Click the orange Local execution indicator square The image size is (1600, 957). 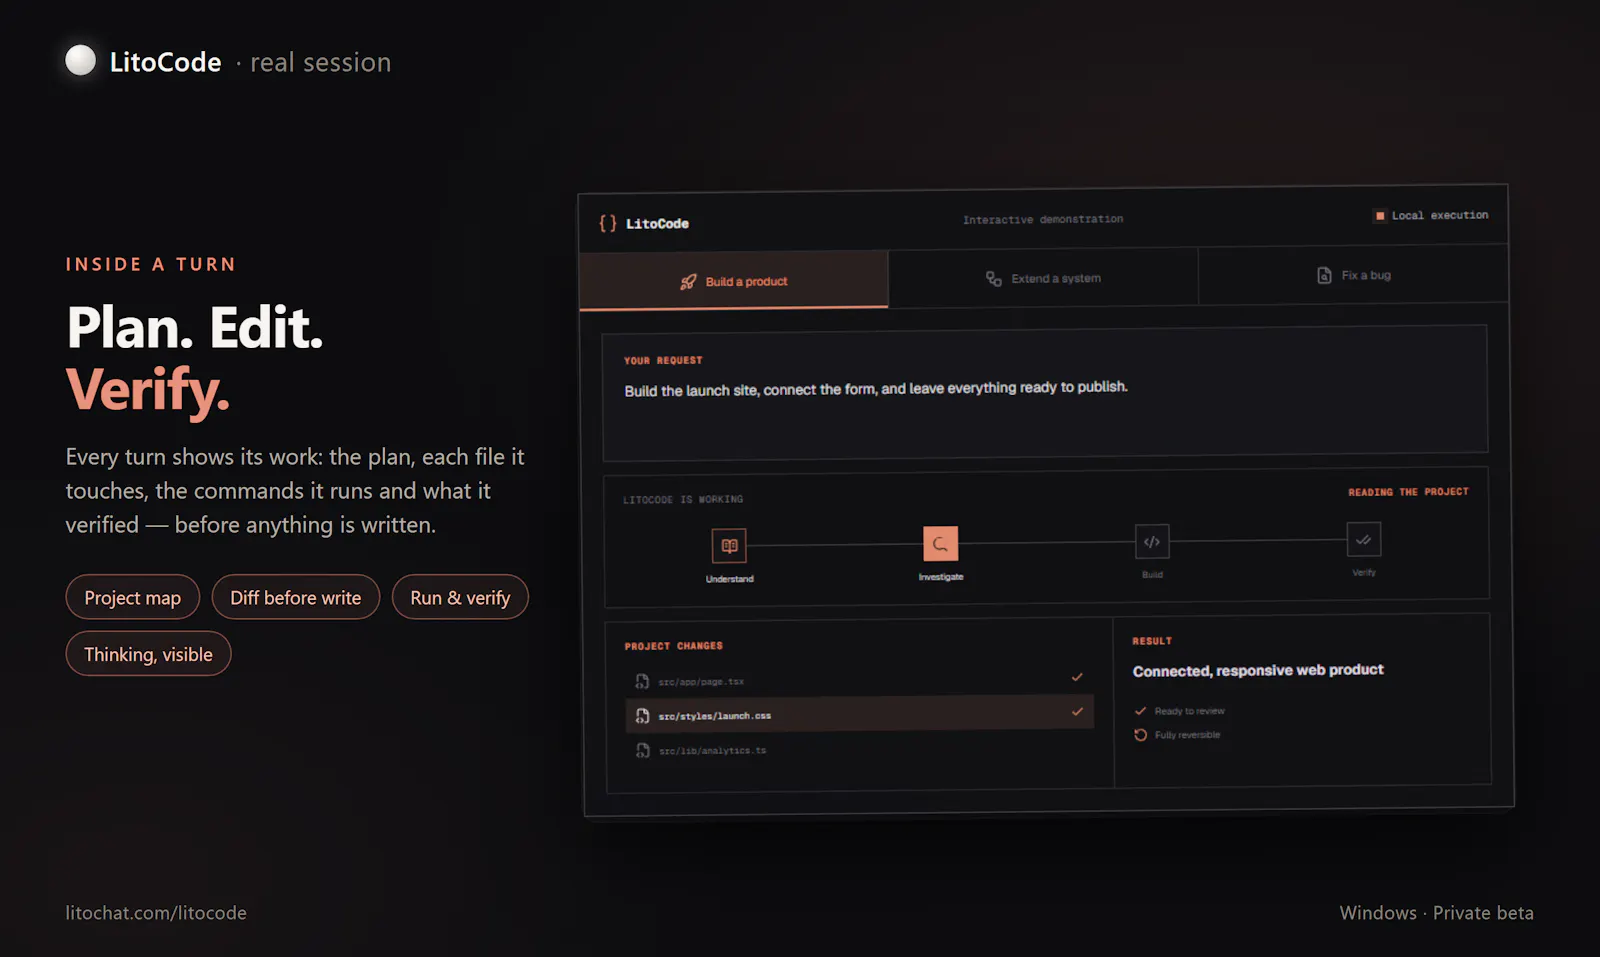[1380, 216]
